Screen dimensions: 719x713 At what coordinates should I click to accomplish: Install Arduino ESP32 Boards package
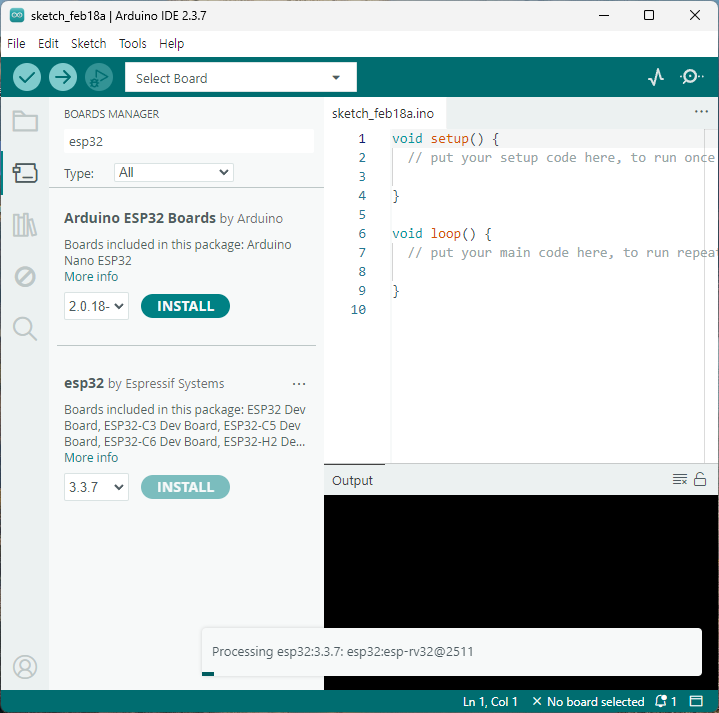point(185,306)
